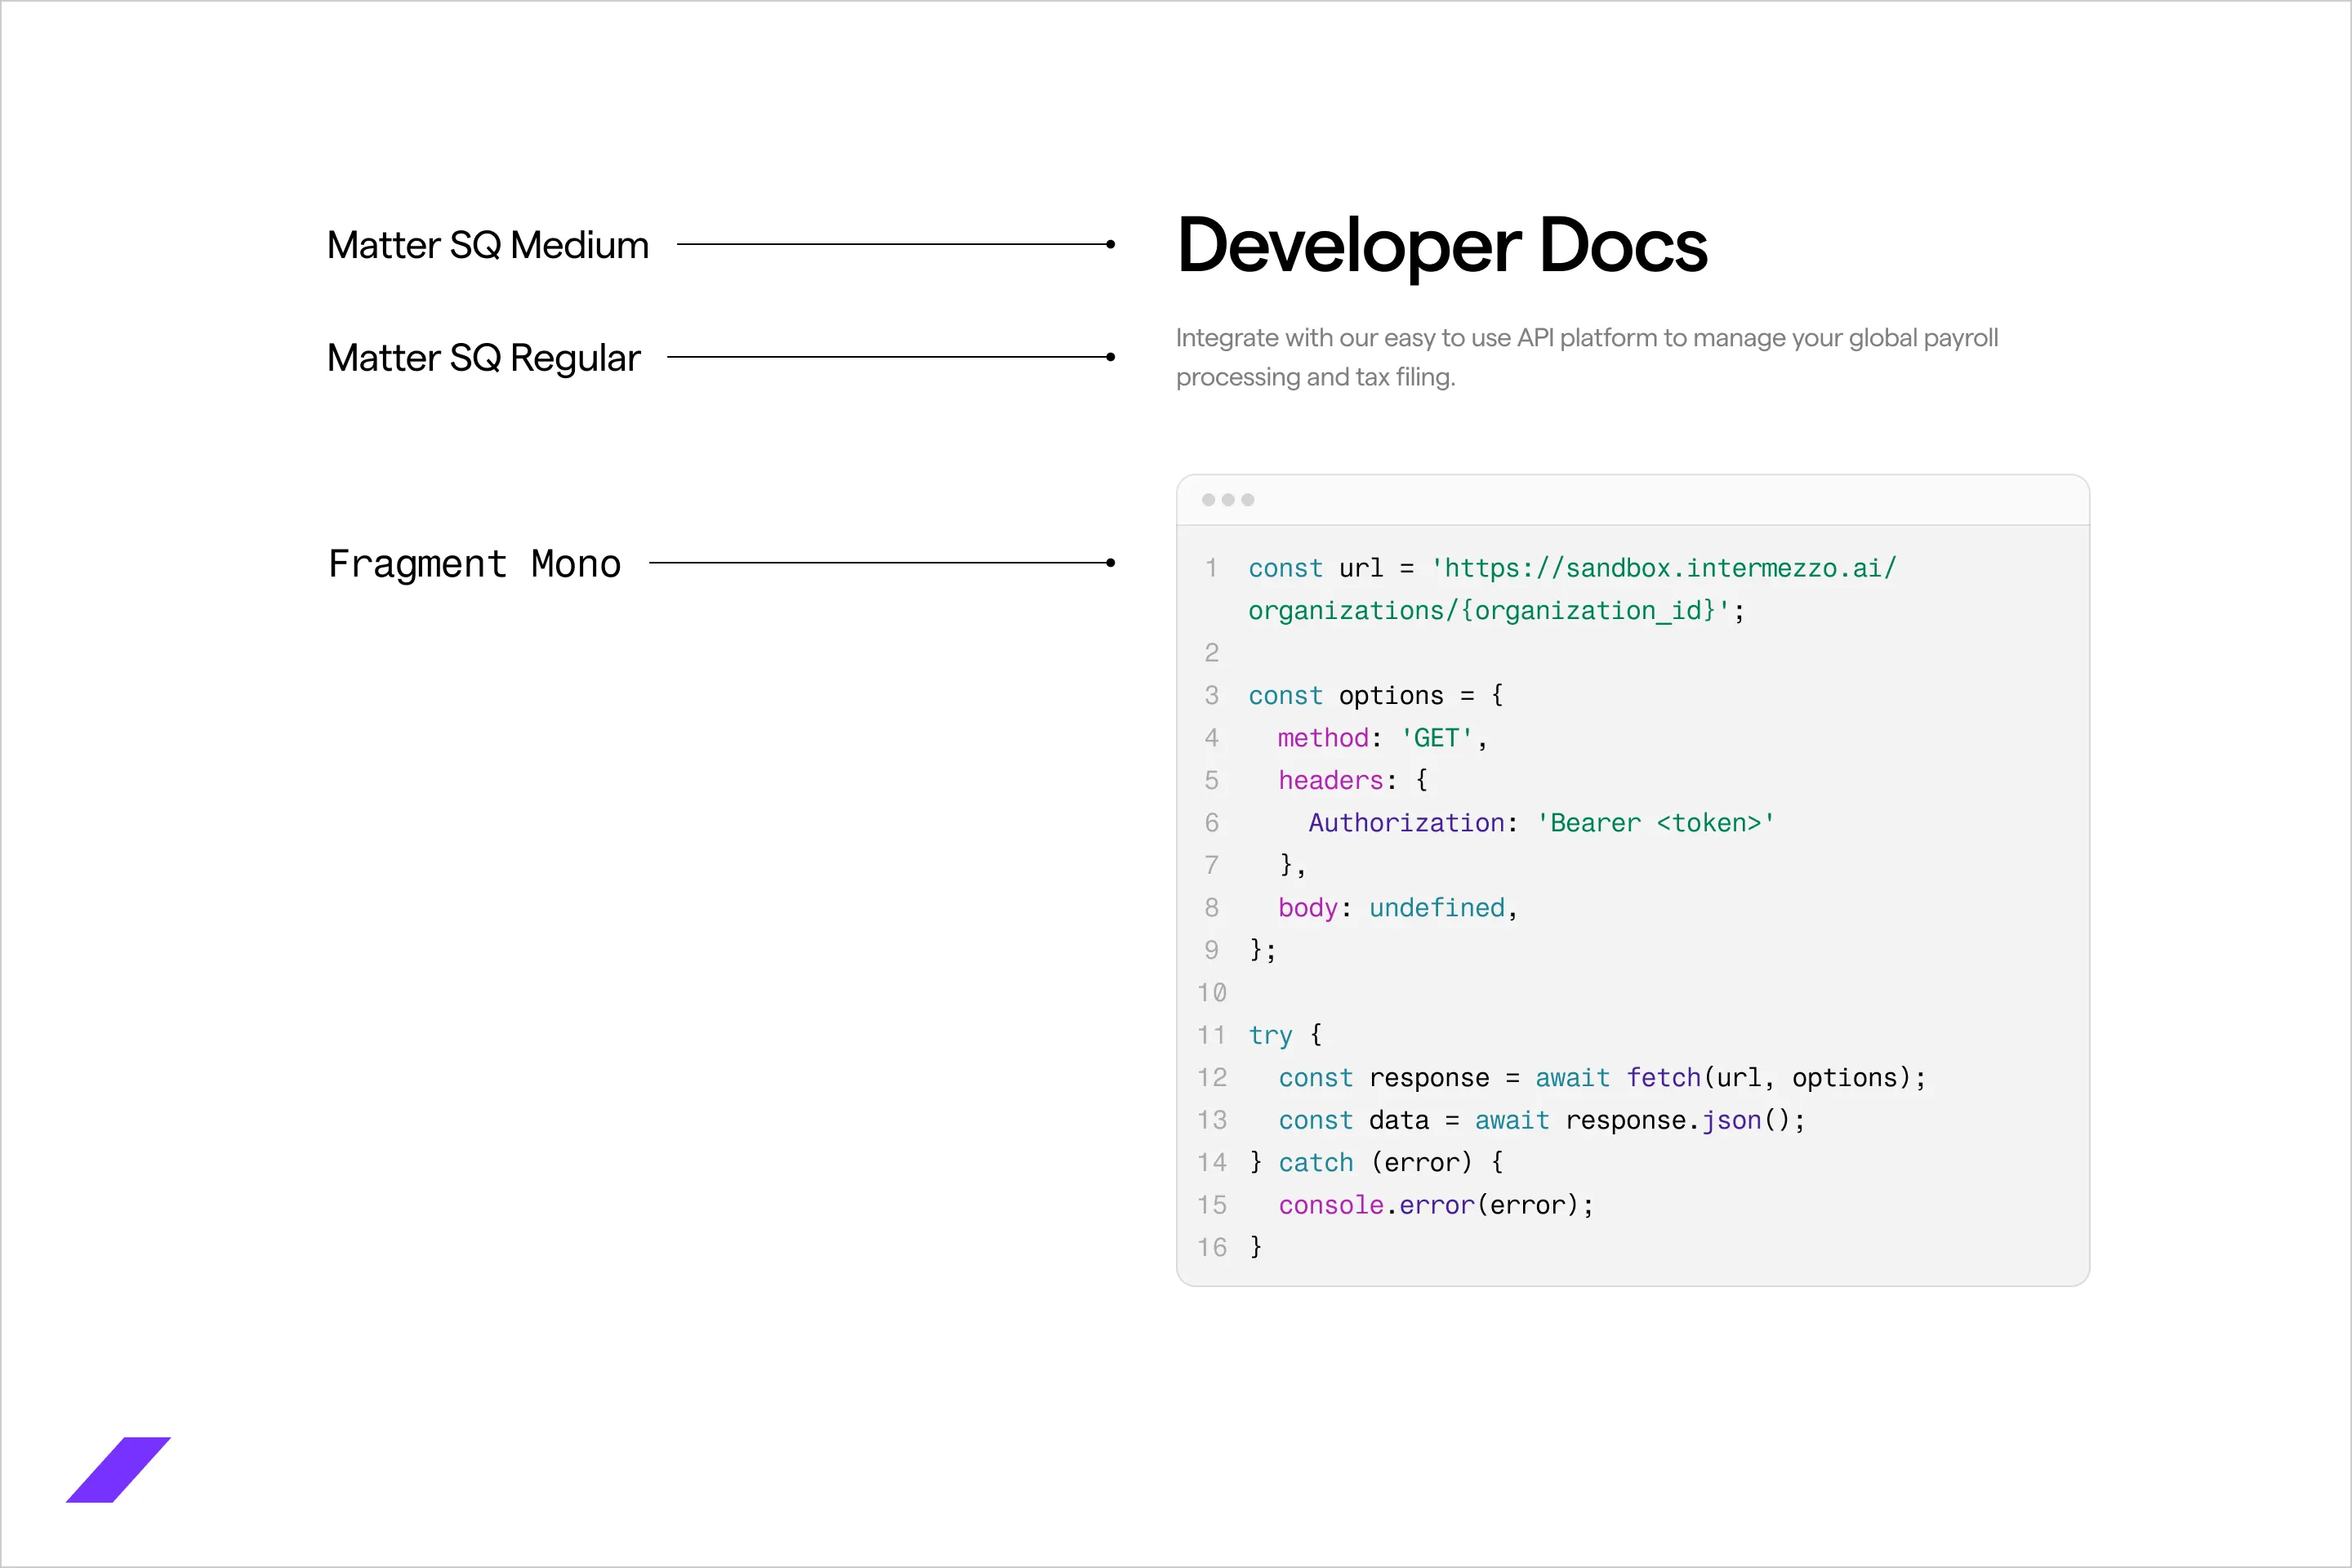Click the 'Integrate with our easy to use API' paragraph
The width and height of the screenshot is (2352, 1568).
pyautogui.click(x=1587, y=357)
